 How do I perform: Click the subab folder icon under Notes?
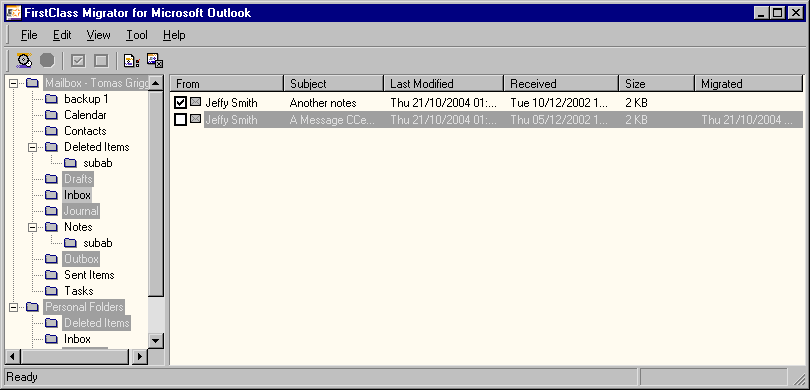(70, 243)
